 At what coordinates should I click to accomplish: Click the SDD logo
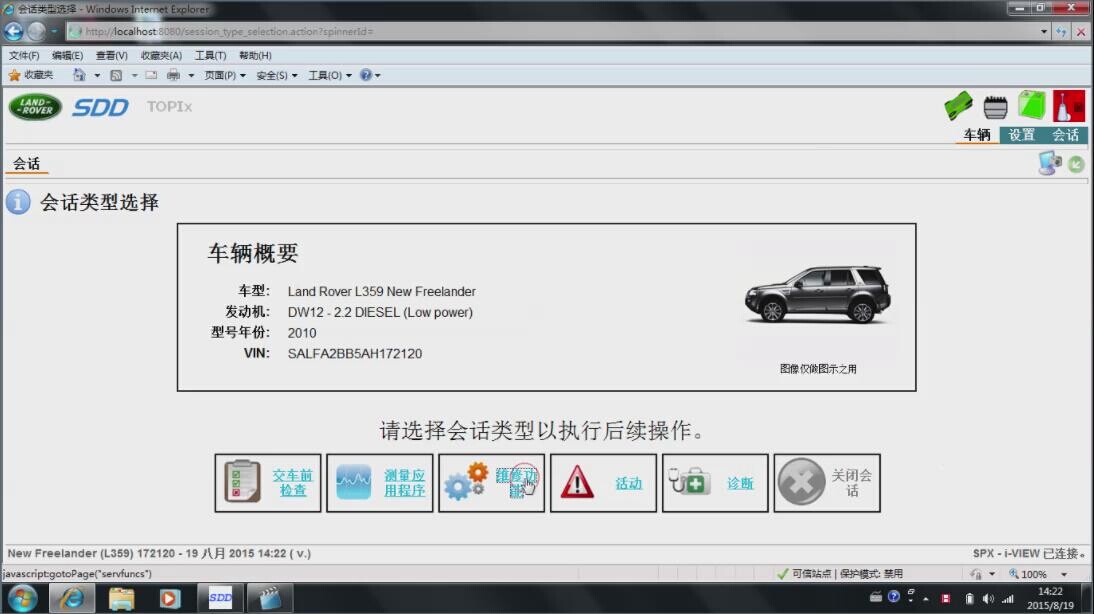tap(100, 107)
